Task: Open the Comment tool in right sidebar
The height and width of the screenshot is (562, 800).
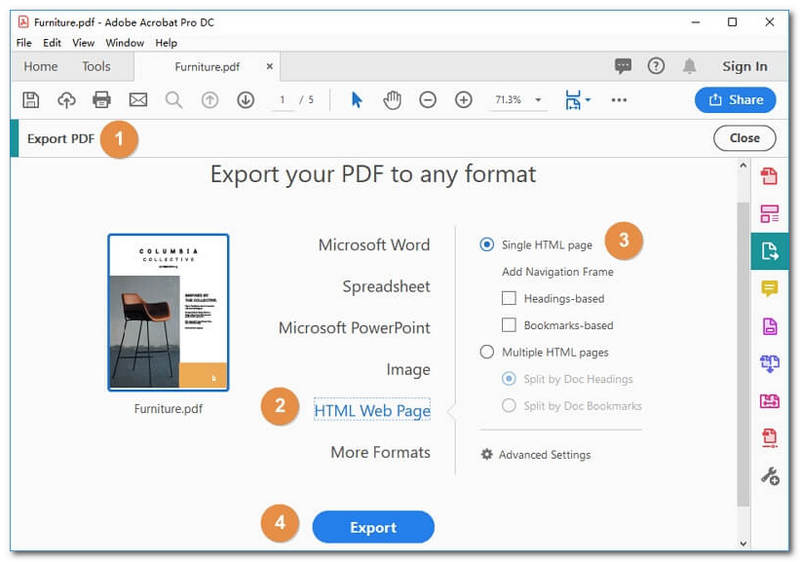Action: pyautogui.click(x=769, y=288)
